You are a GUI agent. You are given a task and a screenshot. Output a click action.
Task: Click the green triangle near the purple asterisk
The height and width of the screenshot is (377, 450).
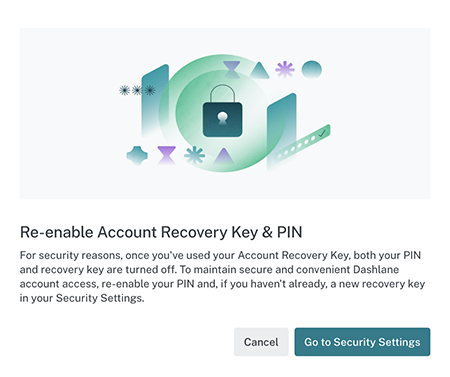(x=260, y=70)
